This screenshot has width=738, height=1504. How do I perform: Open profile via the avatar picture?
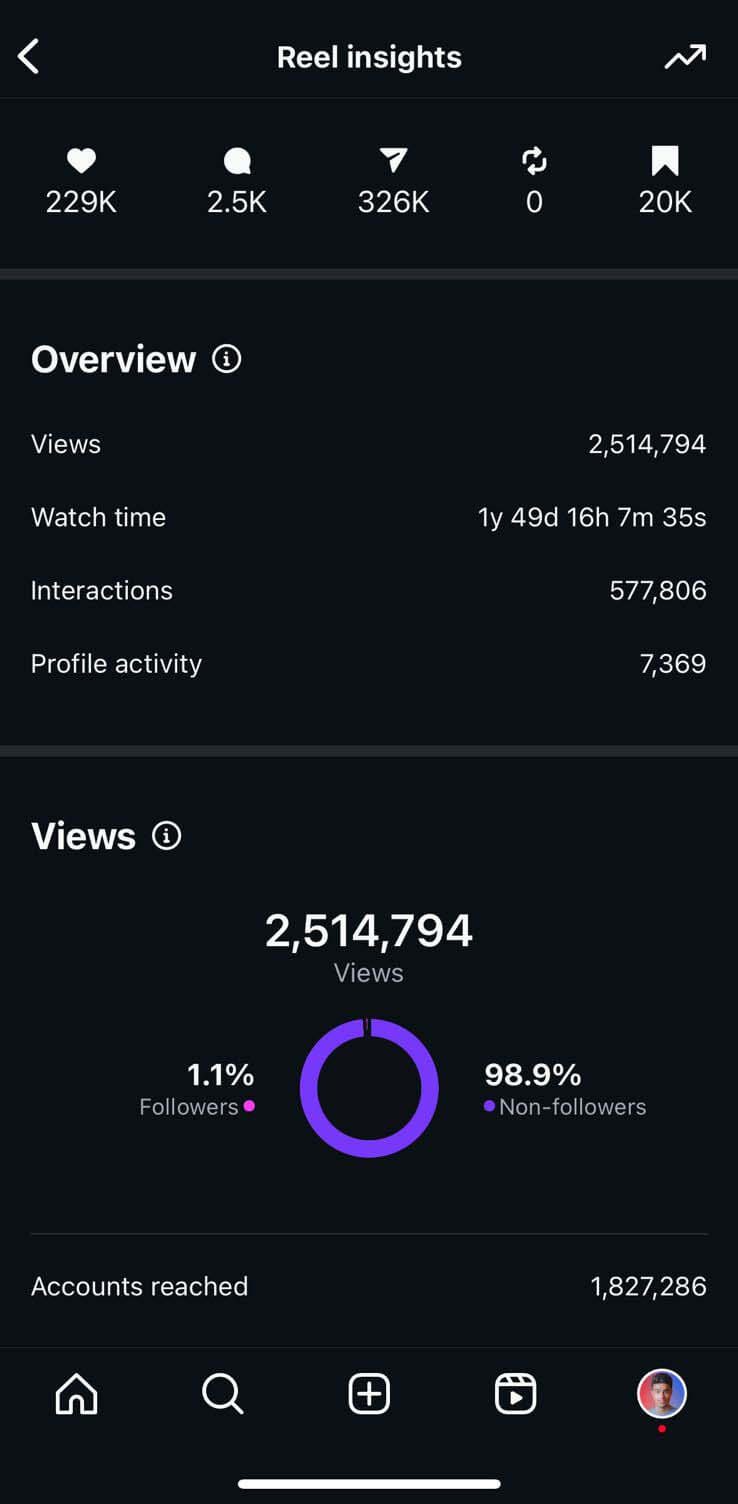point(662,1394)
